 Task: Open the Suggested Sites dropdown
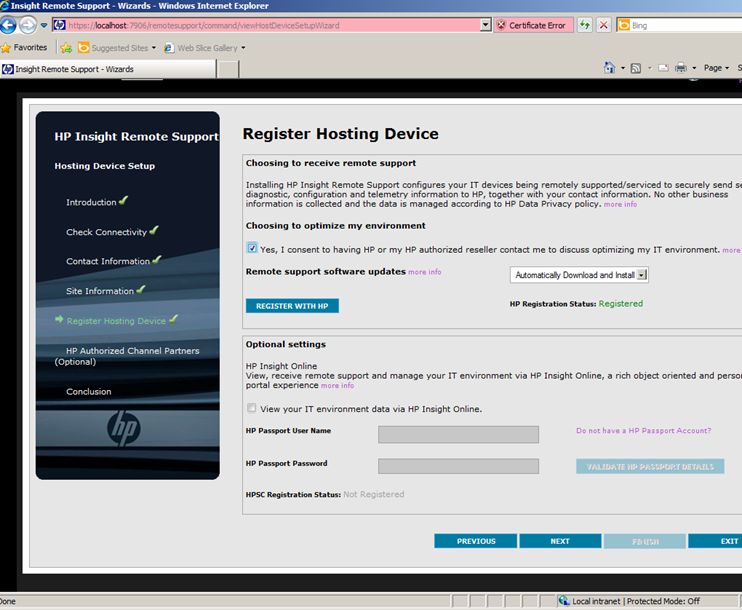(x=116, y=48)
